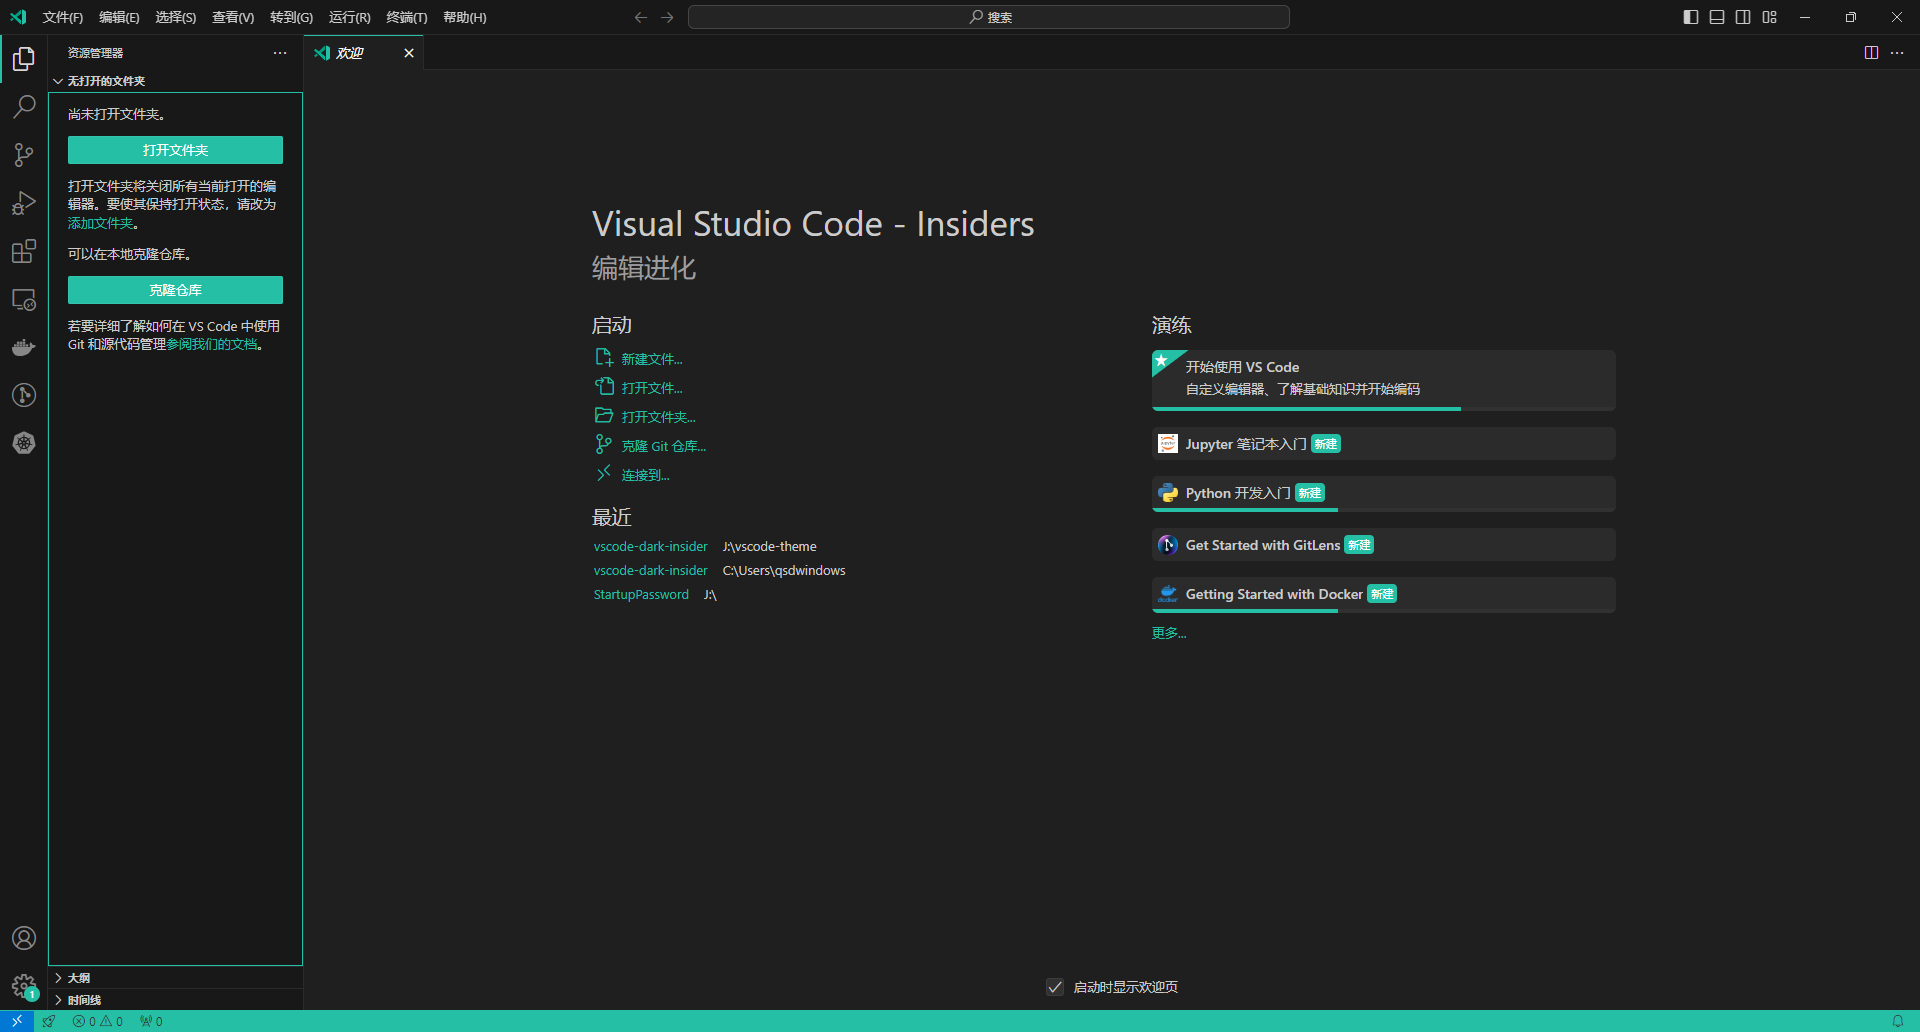Click the VS Code logo in title bar
The image size is (1920, 1032).
(x=18, y=17)
